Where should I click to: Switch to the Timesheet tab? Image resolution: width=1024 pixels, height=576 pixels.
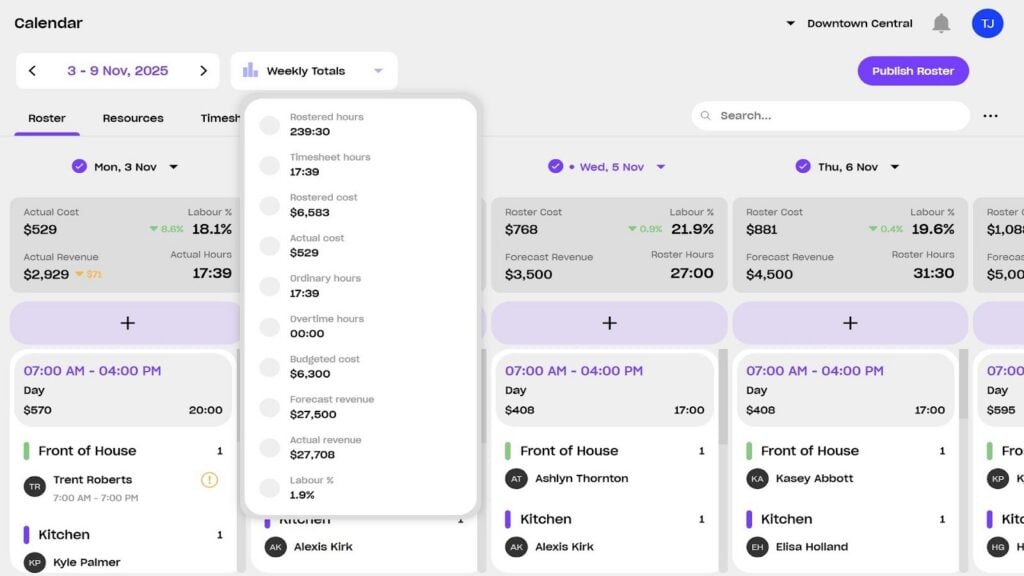pos(222,117)
